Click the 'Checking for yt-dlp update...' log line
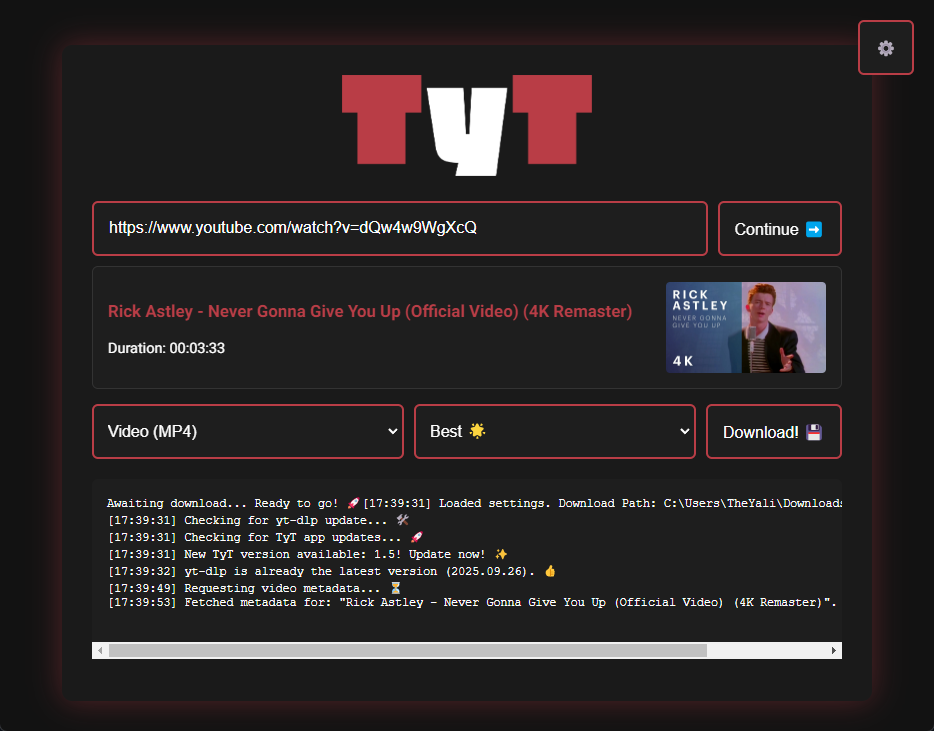The image size is (934, 731). click(x=258, y=520)
